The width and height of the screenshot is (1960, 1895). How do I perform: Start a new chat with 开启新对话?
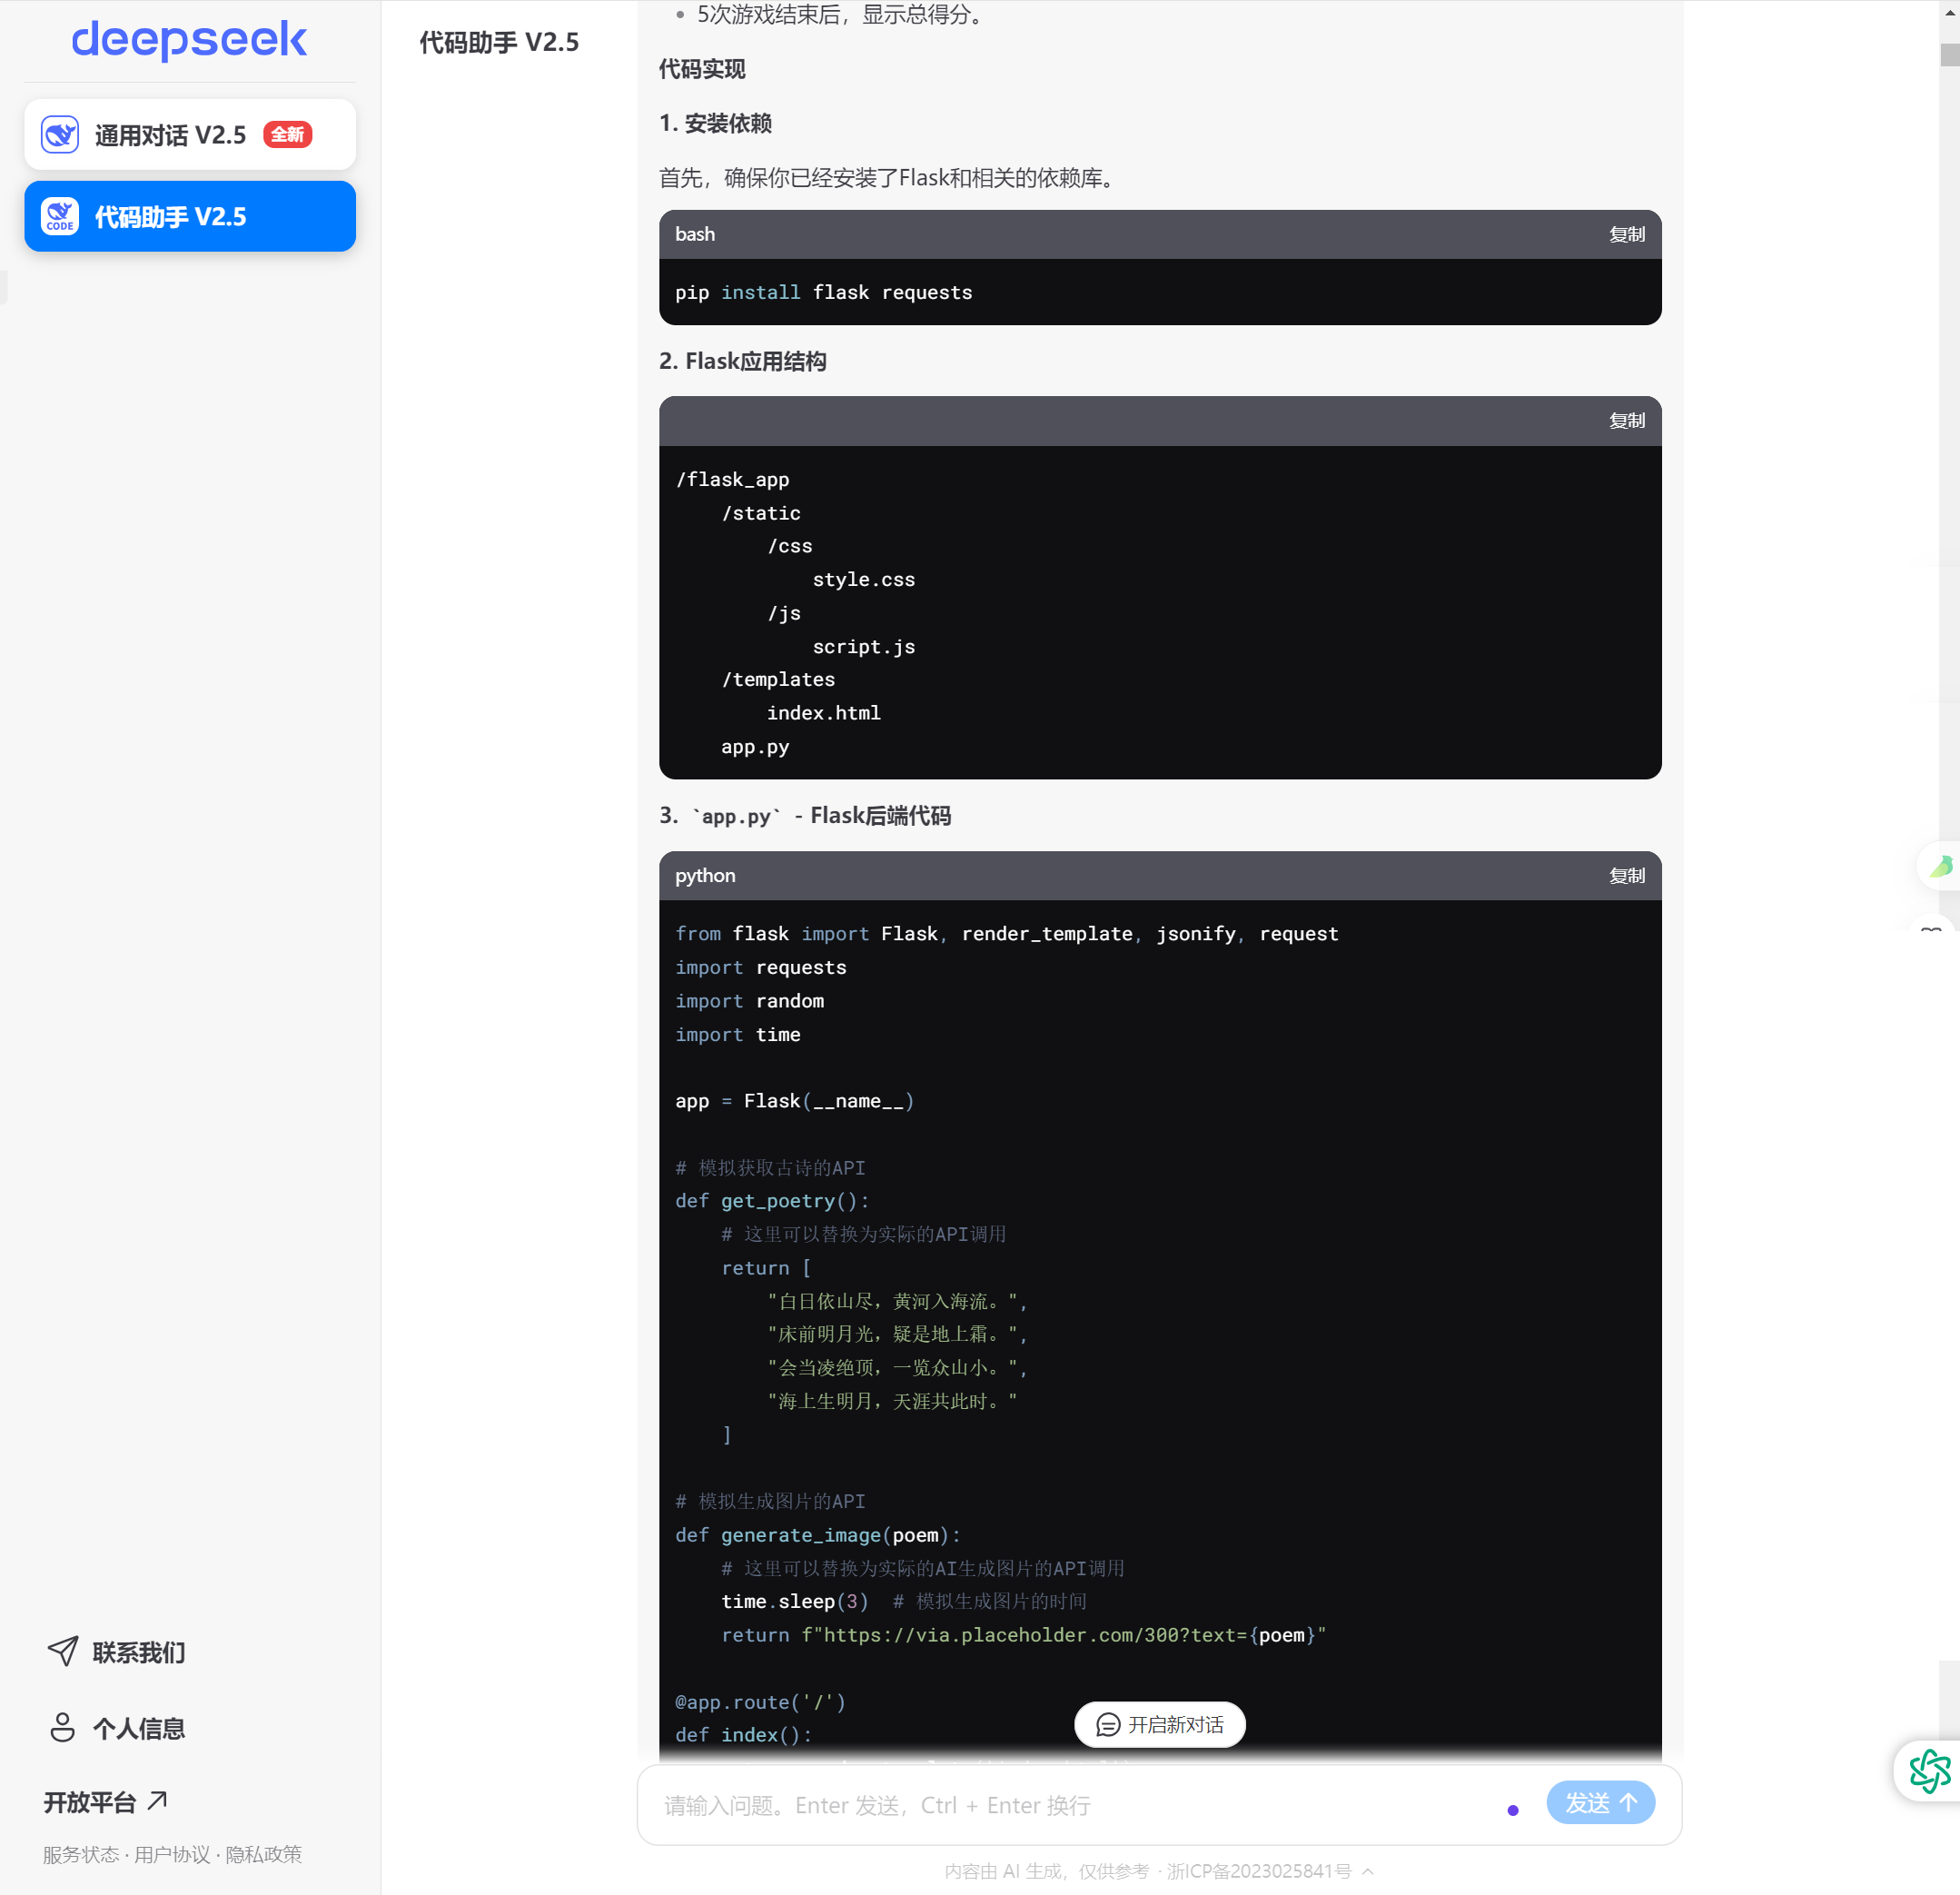1159,1724
